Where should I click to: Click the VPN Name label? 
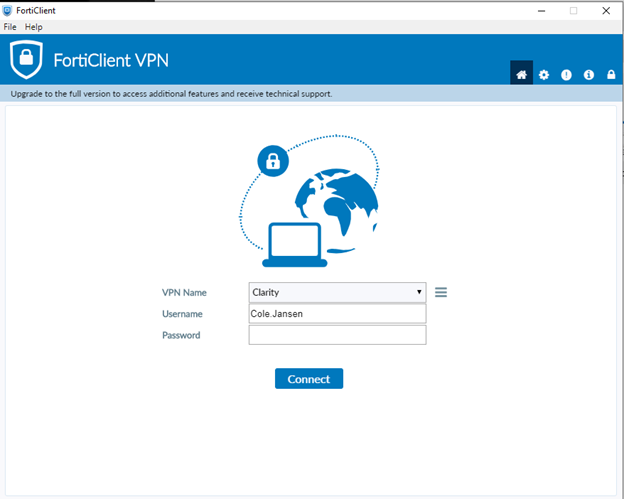184,292
